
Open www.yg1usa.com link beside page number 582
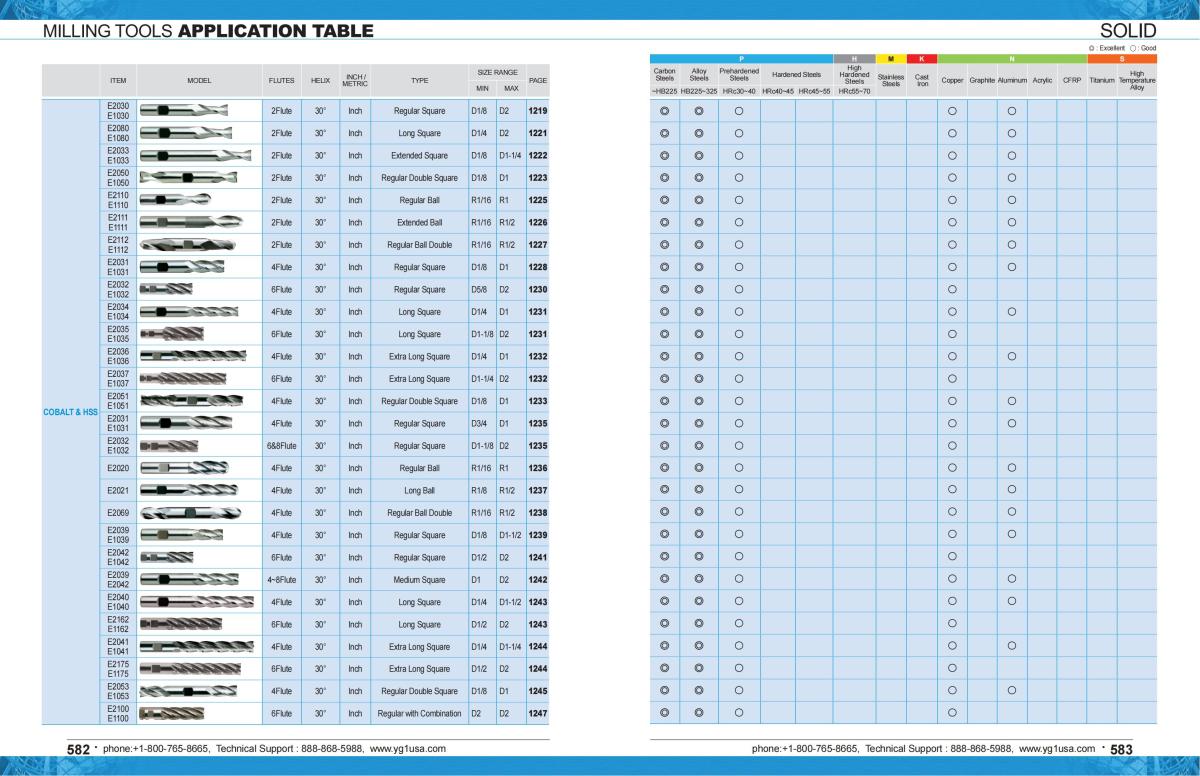click(407, 748)
